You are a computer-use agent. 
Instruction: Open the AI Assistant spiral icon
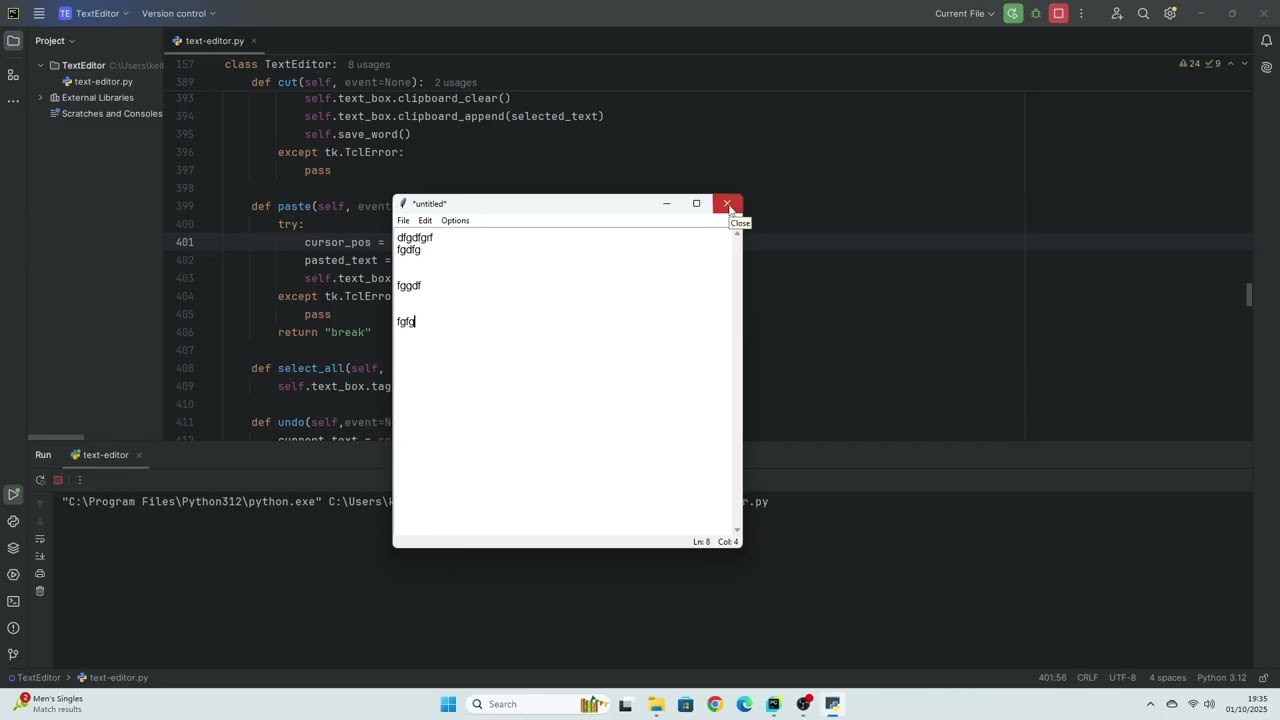(x=1266, y=68)
